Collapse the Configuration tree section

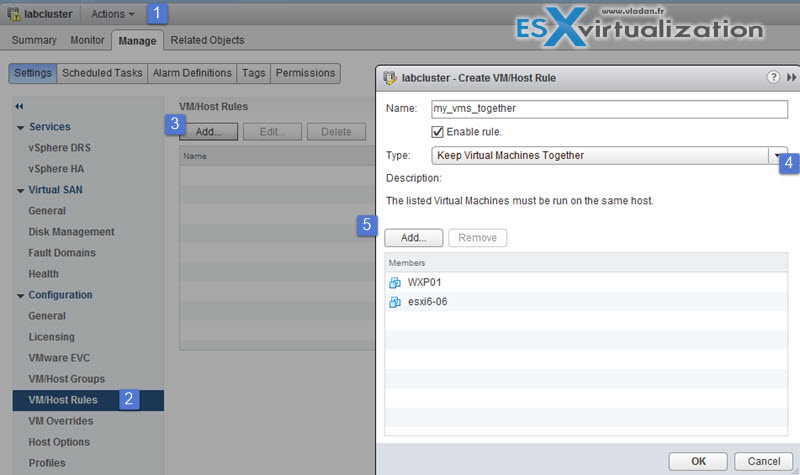coord(20,295)
